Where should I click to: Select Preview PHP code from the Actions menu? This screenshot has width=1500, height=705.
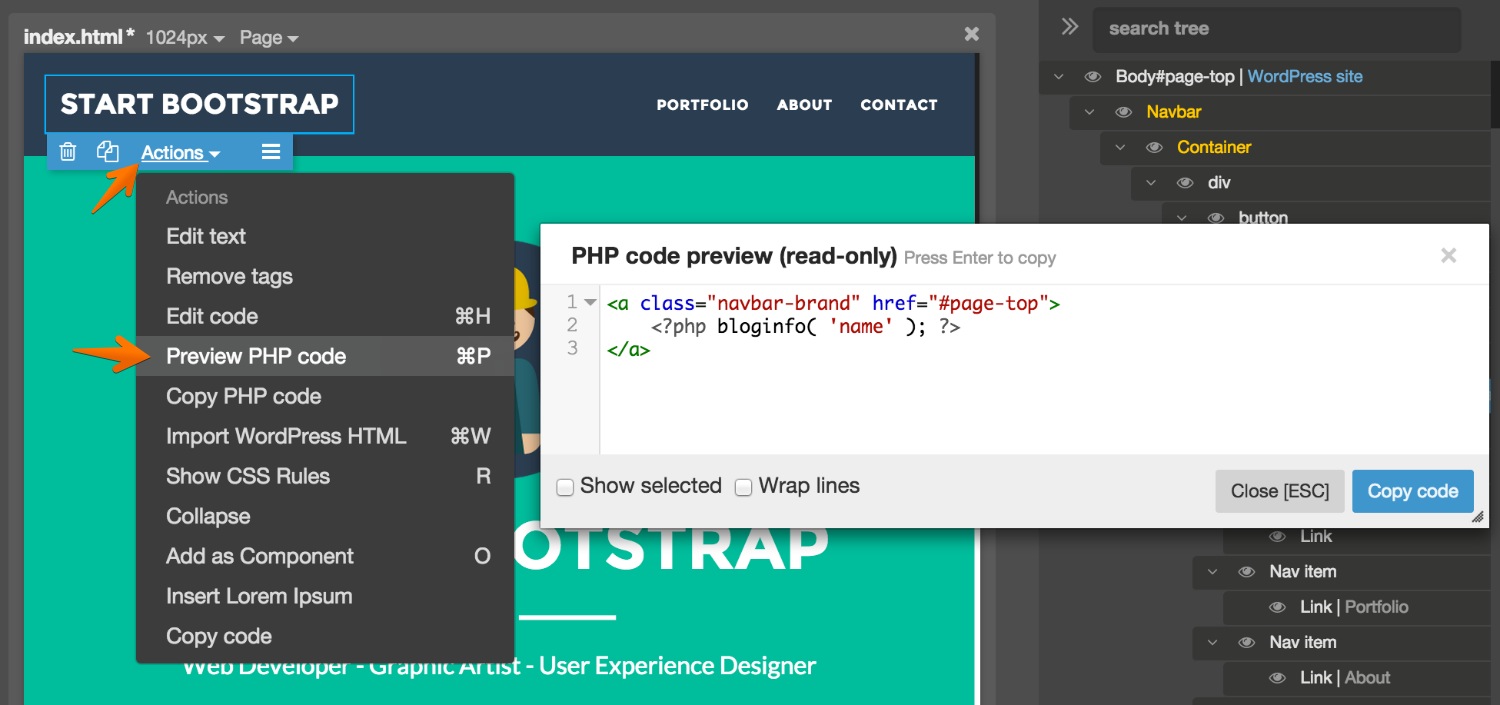[x=256, y=356]
